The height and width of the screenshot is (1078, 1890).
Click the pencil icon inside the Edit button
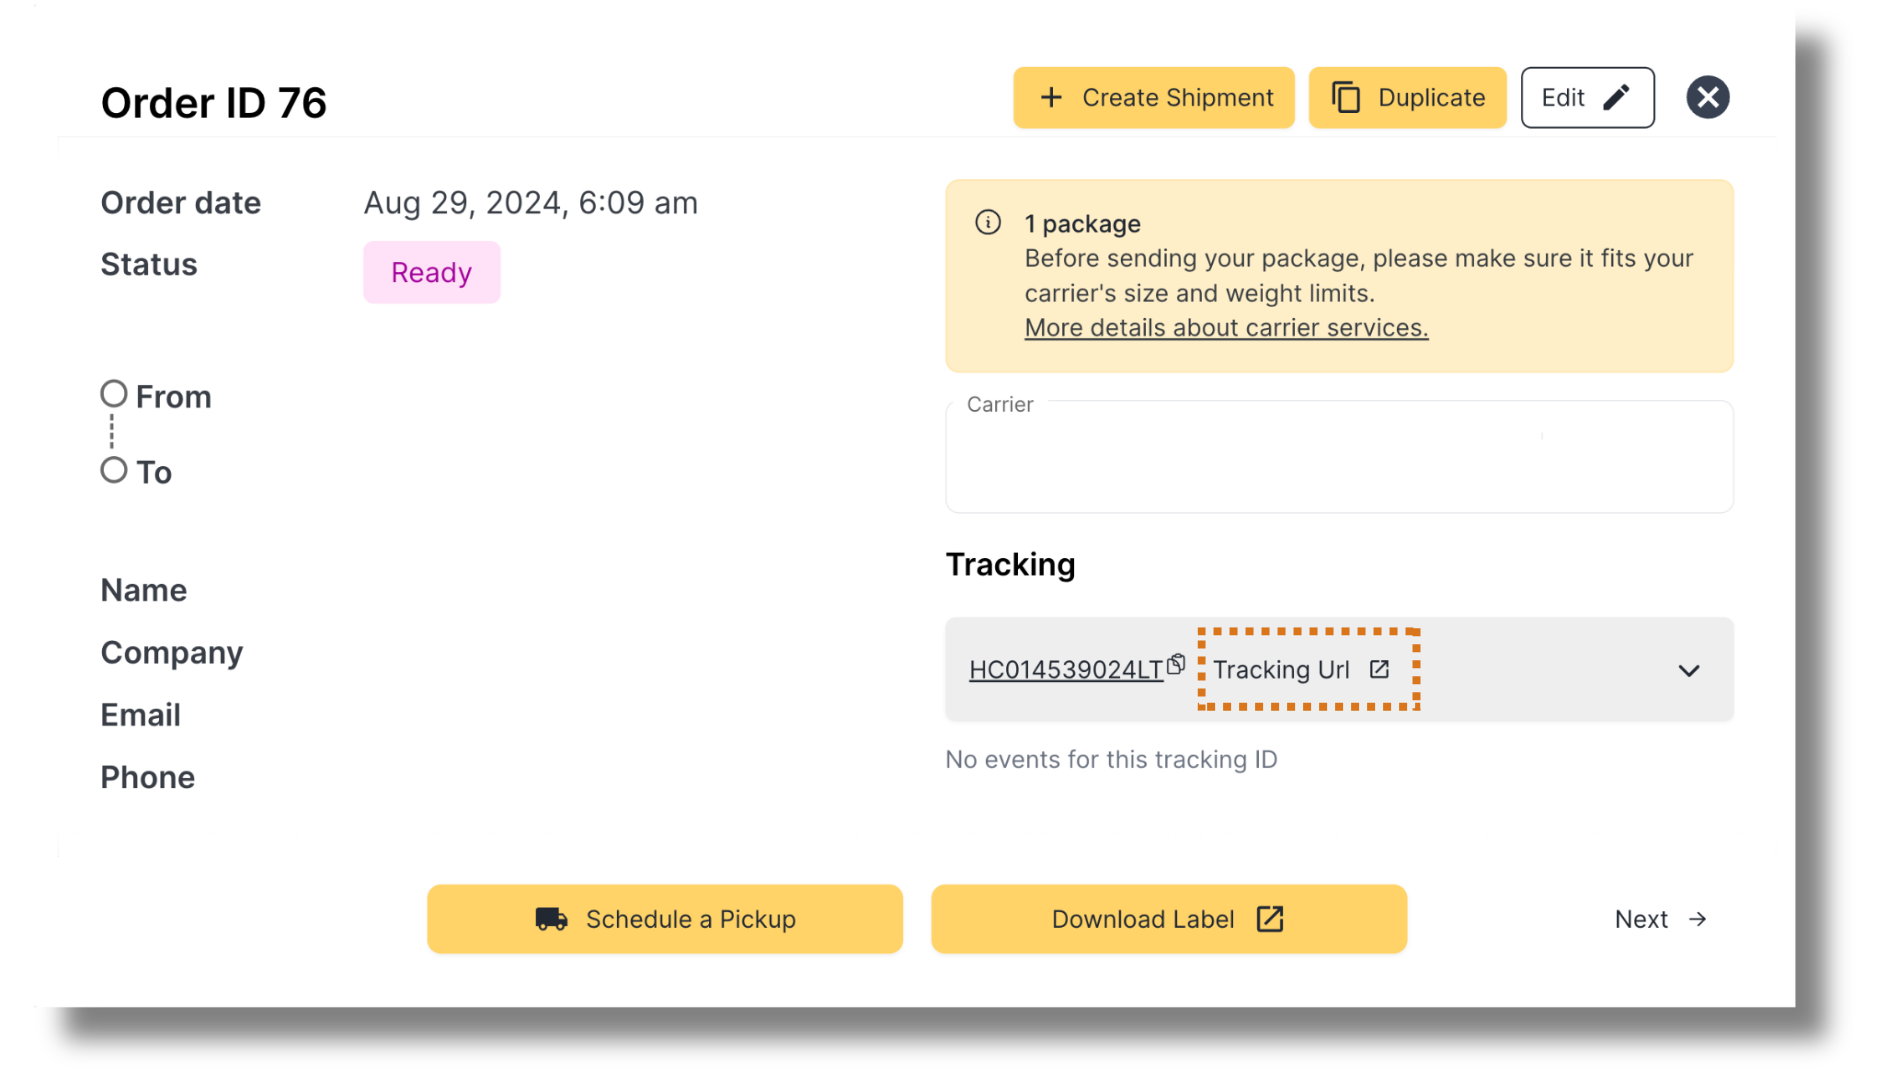tap(1617, 97)
